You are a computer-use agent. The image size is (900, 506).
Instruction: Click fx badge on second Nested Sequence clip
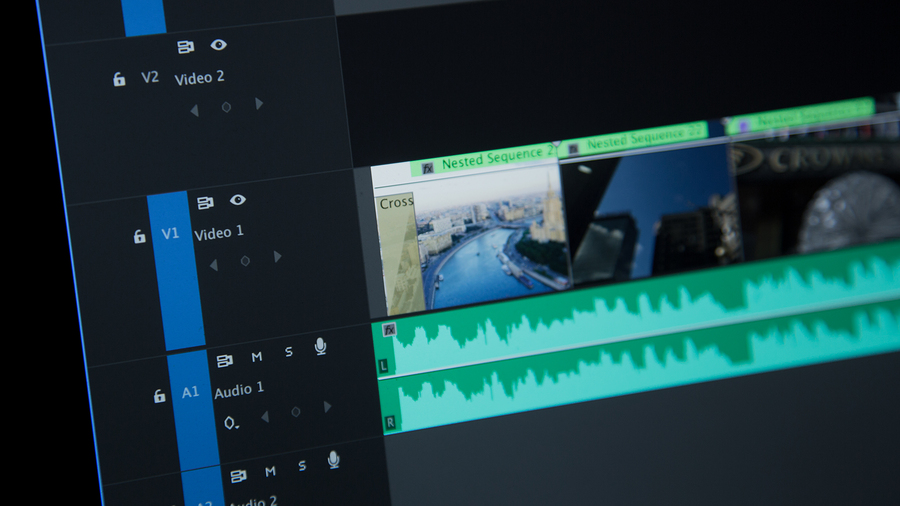tap(573, 149)
